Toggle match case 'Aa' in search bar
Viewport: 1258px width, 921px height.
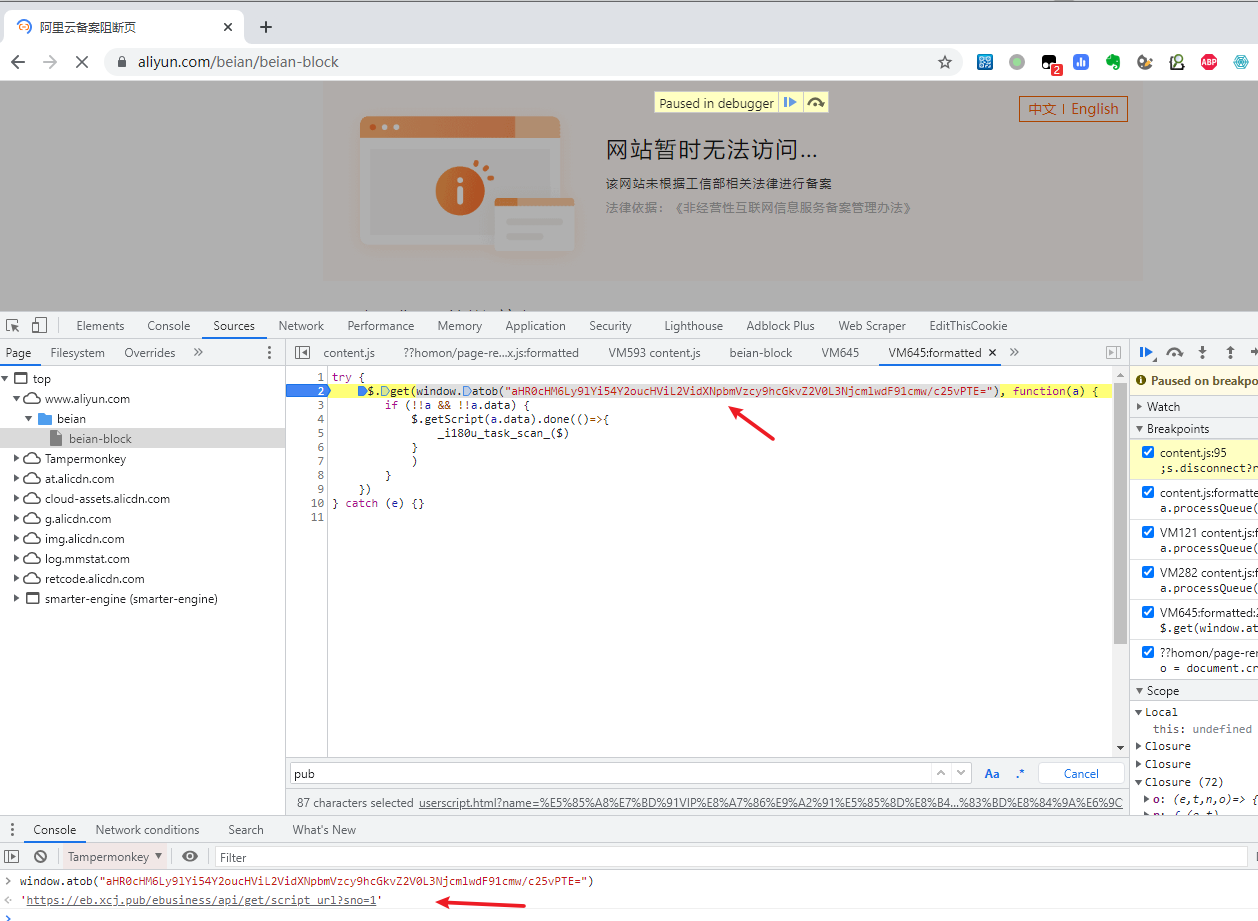click(x=992, y=773)
